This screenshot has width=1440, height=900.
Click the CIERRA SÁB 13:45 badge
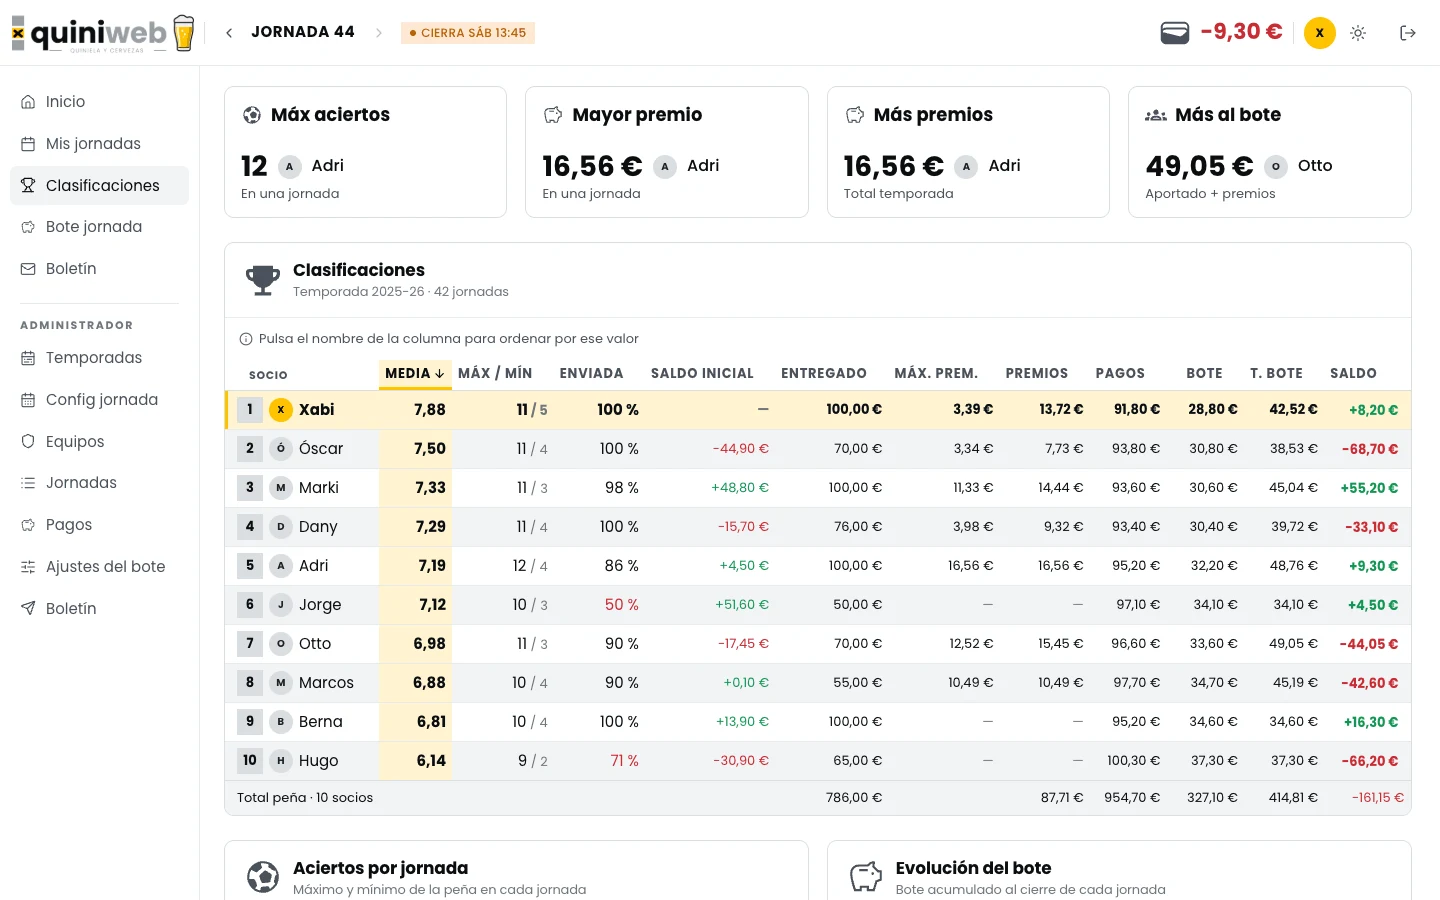pos(468,33)
